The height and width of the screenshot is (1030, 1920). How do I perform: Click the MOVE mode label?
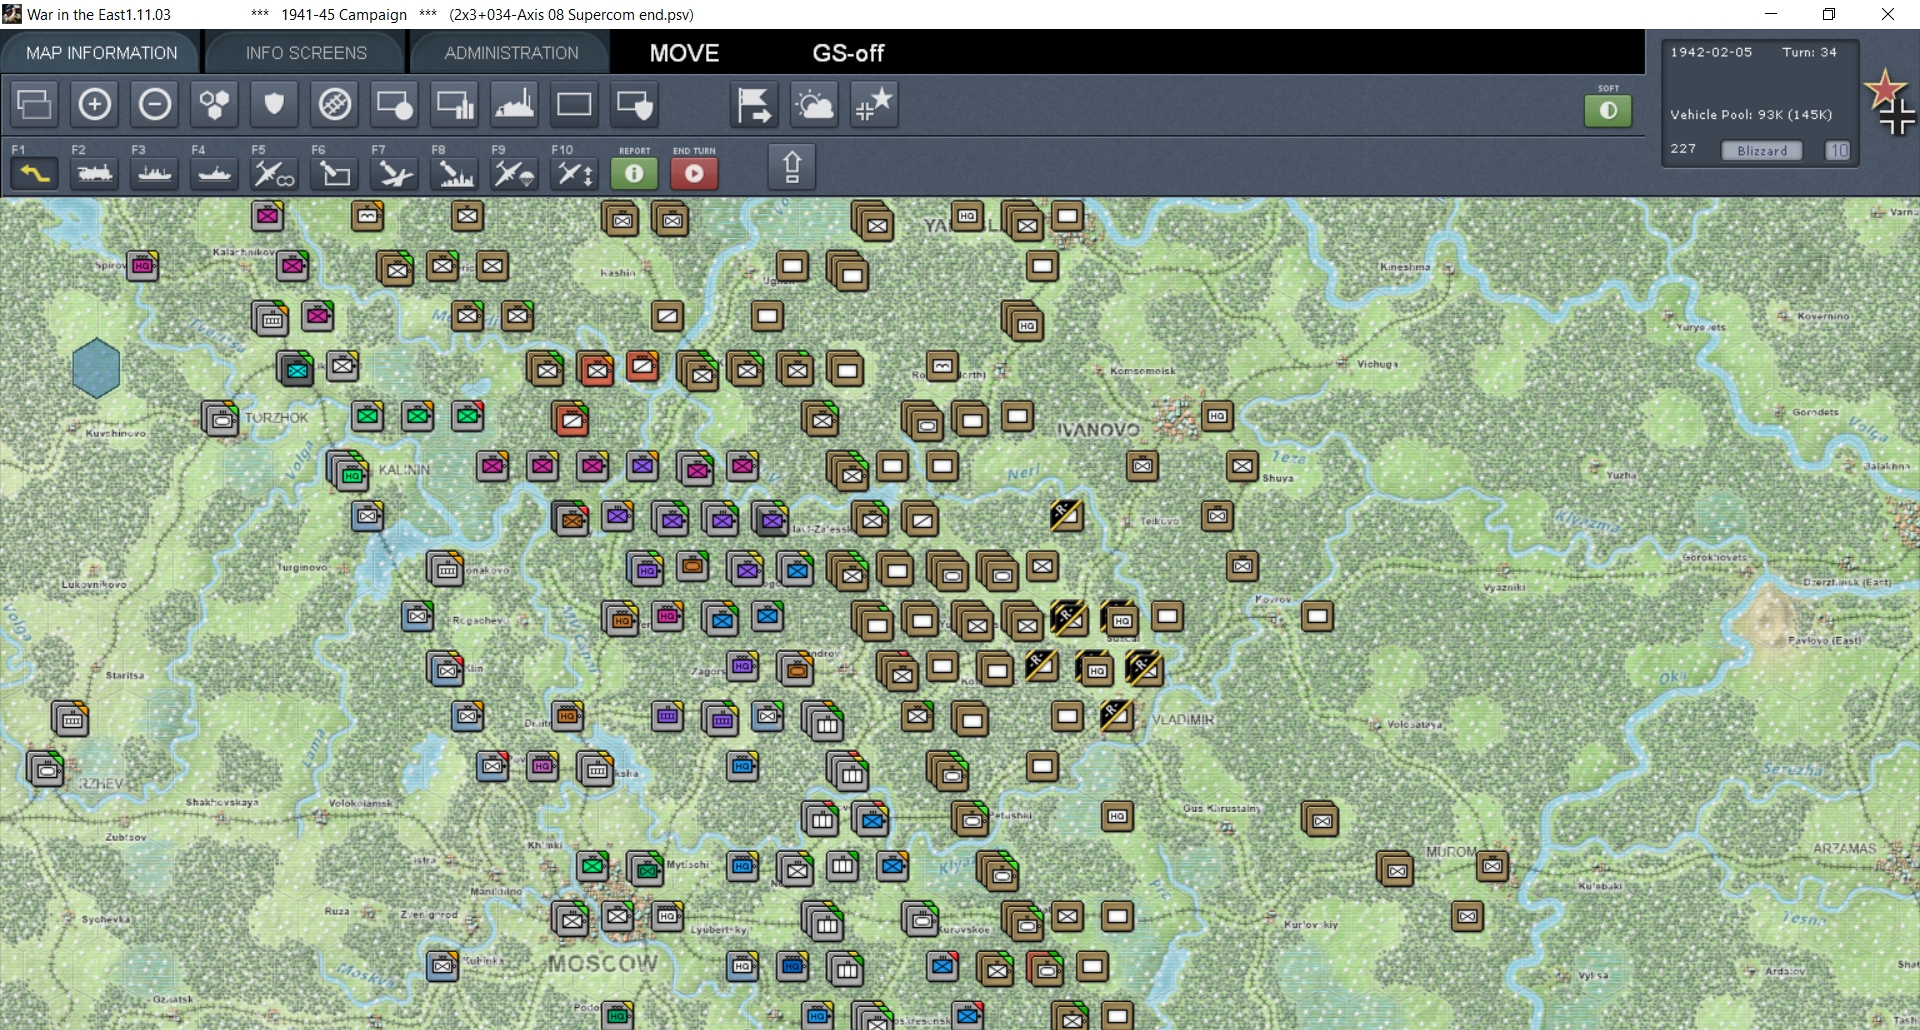pyautogui.click(x=684, y=53)
